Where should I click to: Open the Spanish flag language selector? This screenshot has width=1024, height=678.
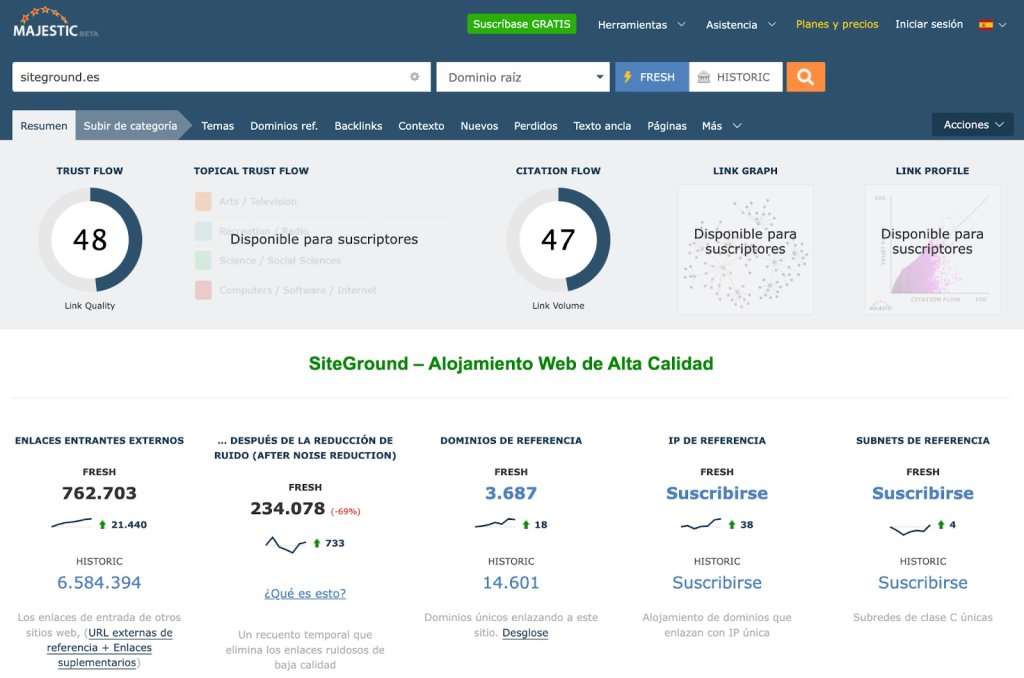(x=992, y=25)
